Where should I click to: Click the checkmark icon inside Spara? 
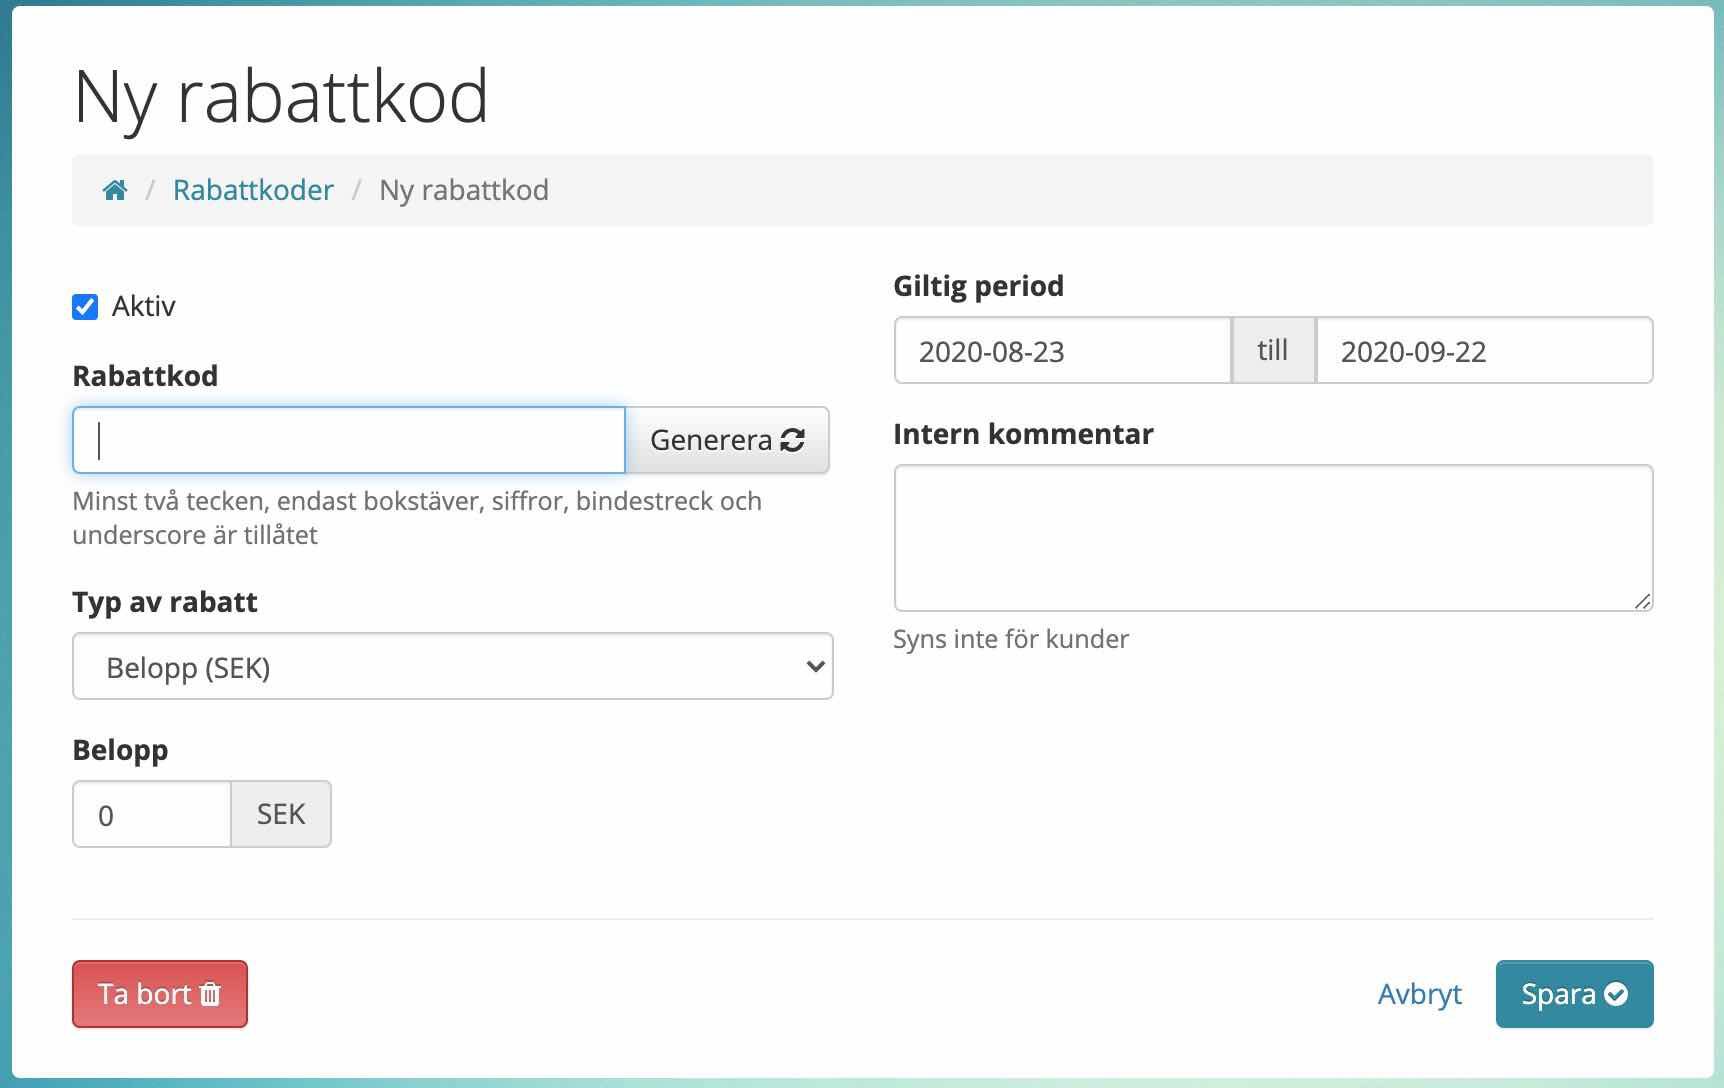coord(1616,994)
